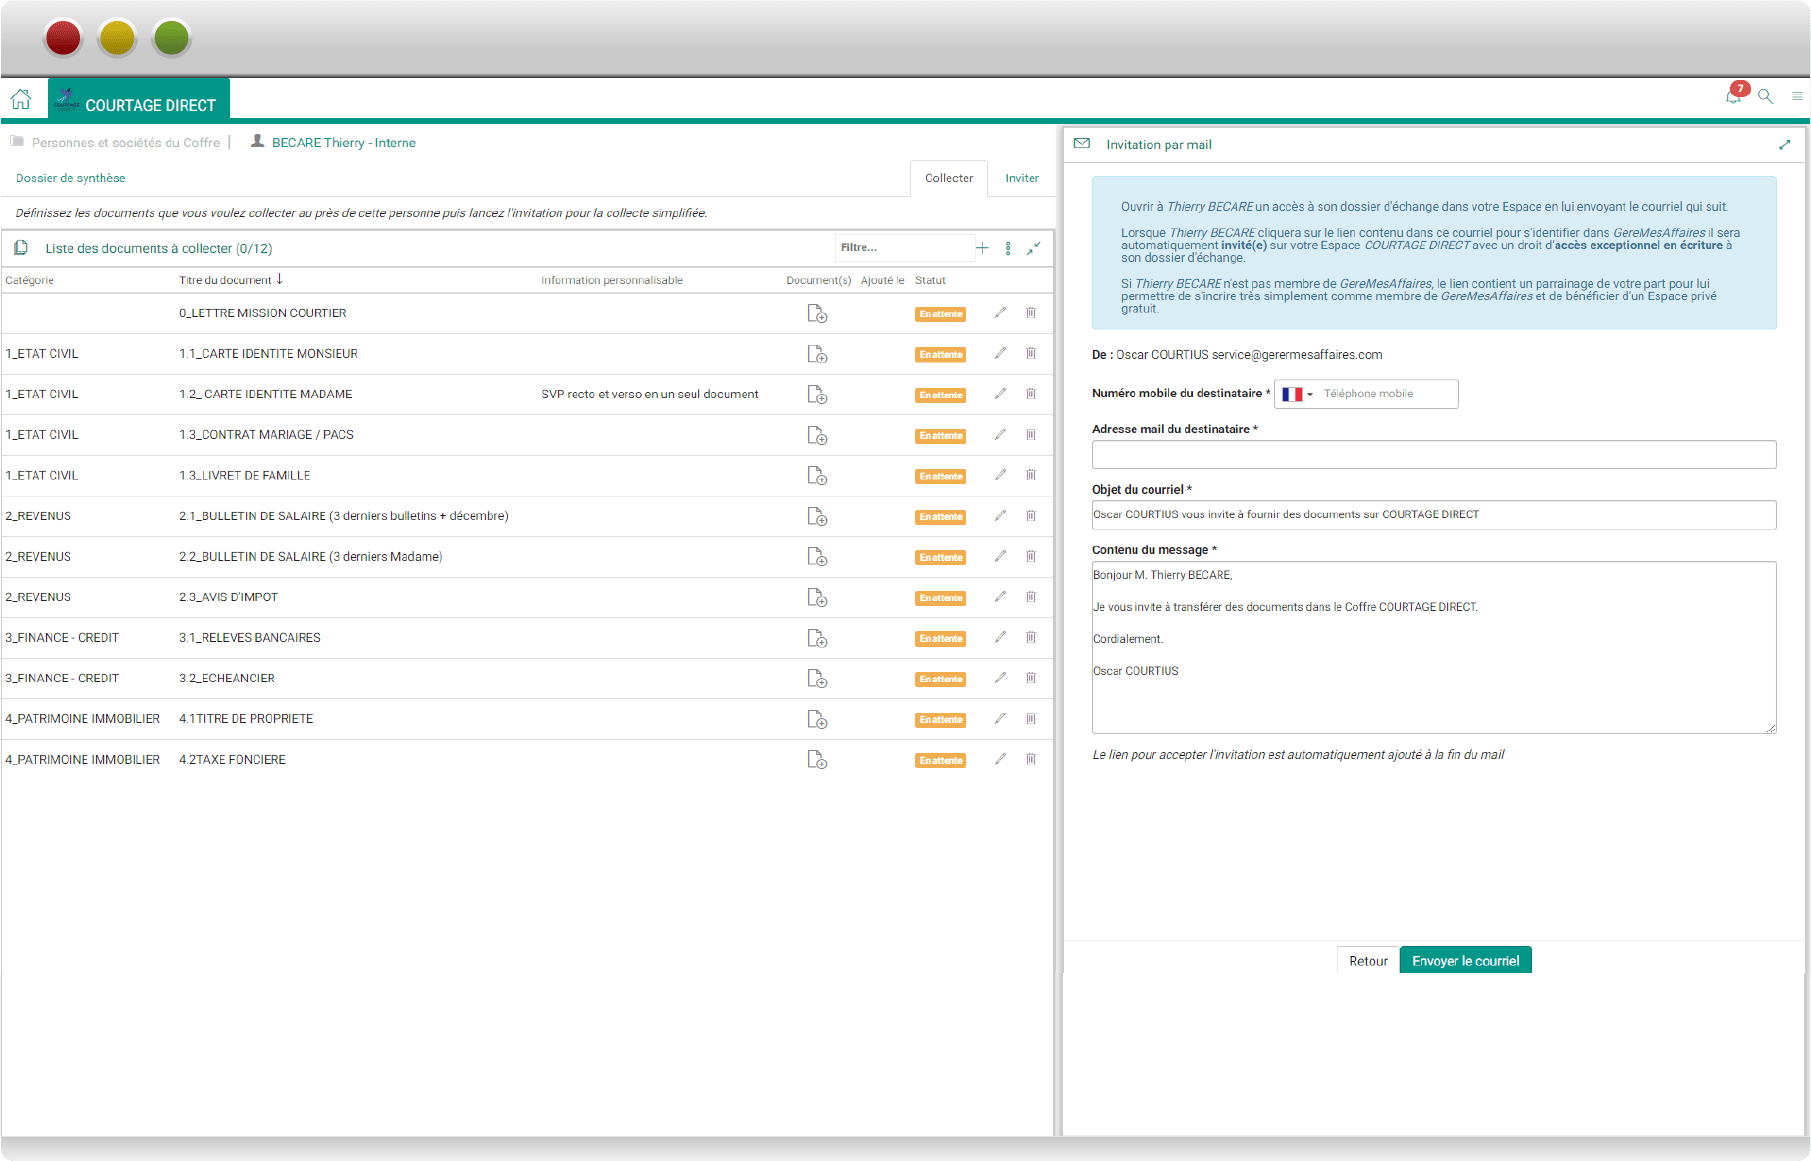
Task: Click En attente status of 3.2_ECHEANCIER
Action: [x=940, y=679]
